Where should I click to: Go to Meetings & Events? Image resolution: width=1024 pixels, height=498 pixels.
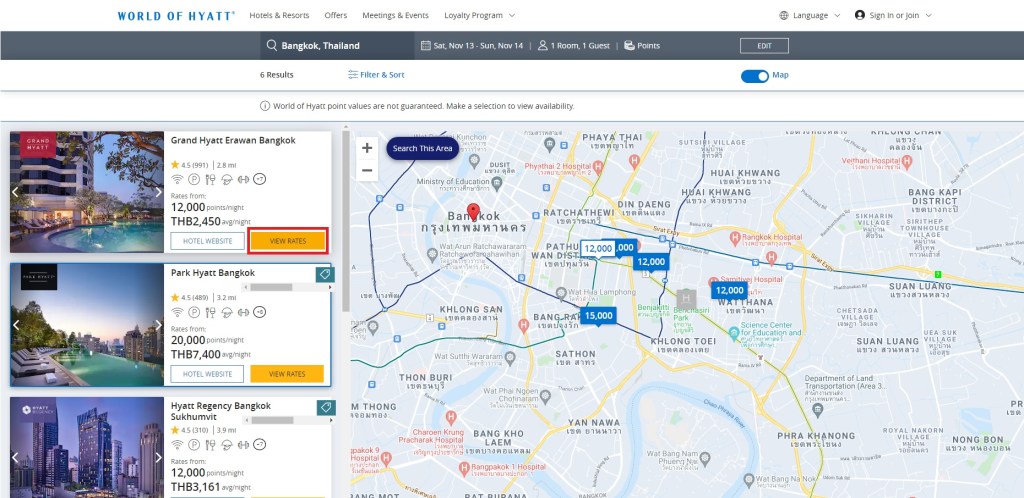tap(396, 16)
